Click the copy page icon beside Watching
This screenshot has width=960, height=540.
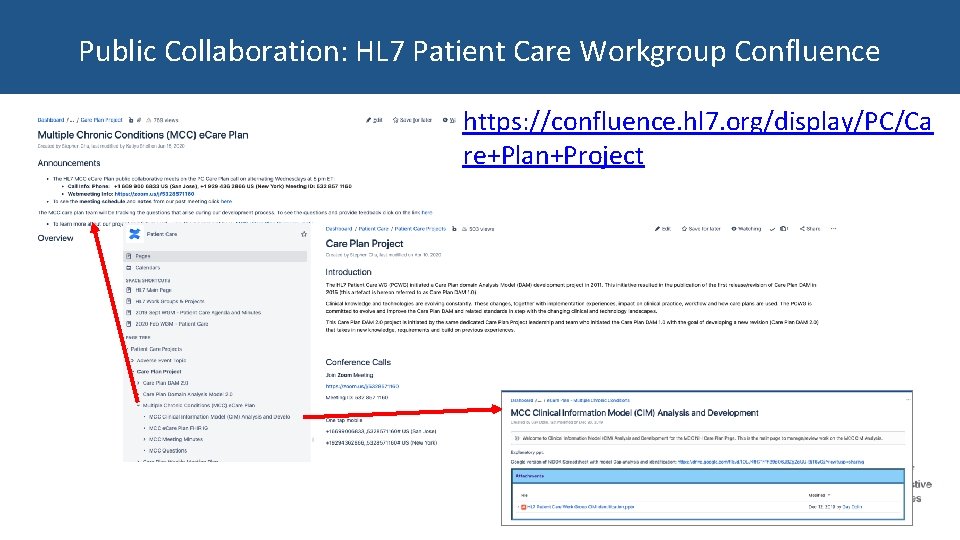(x=784, y=229)
